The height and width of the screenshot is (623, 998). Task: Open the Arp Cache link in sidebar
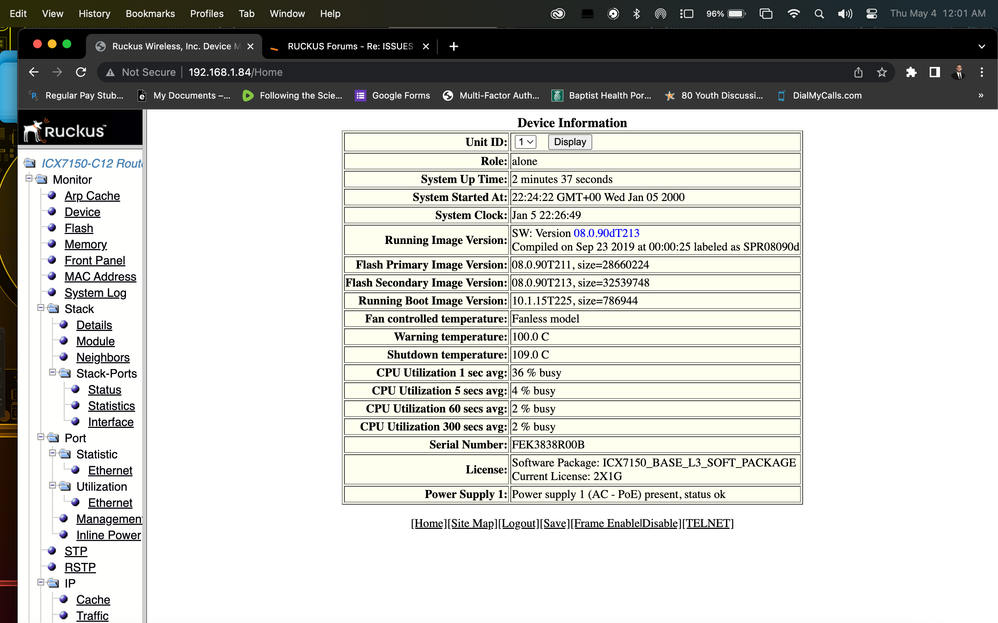(92, 196)
